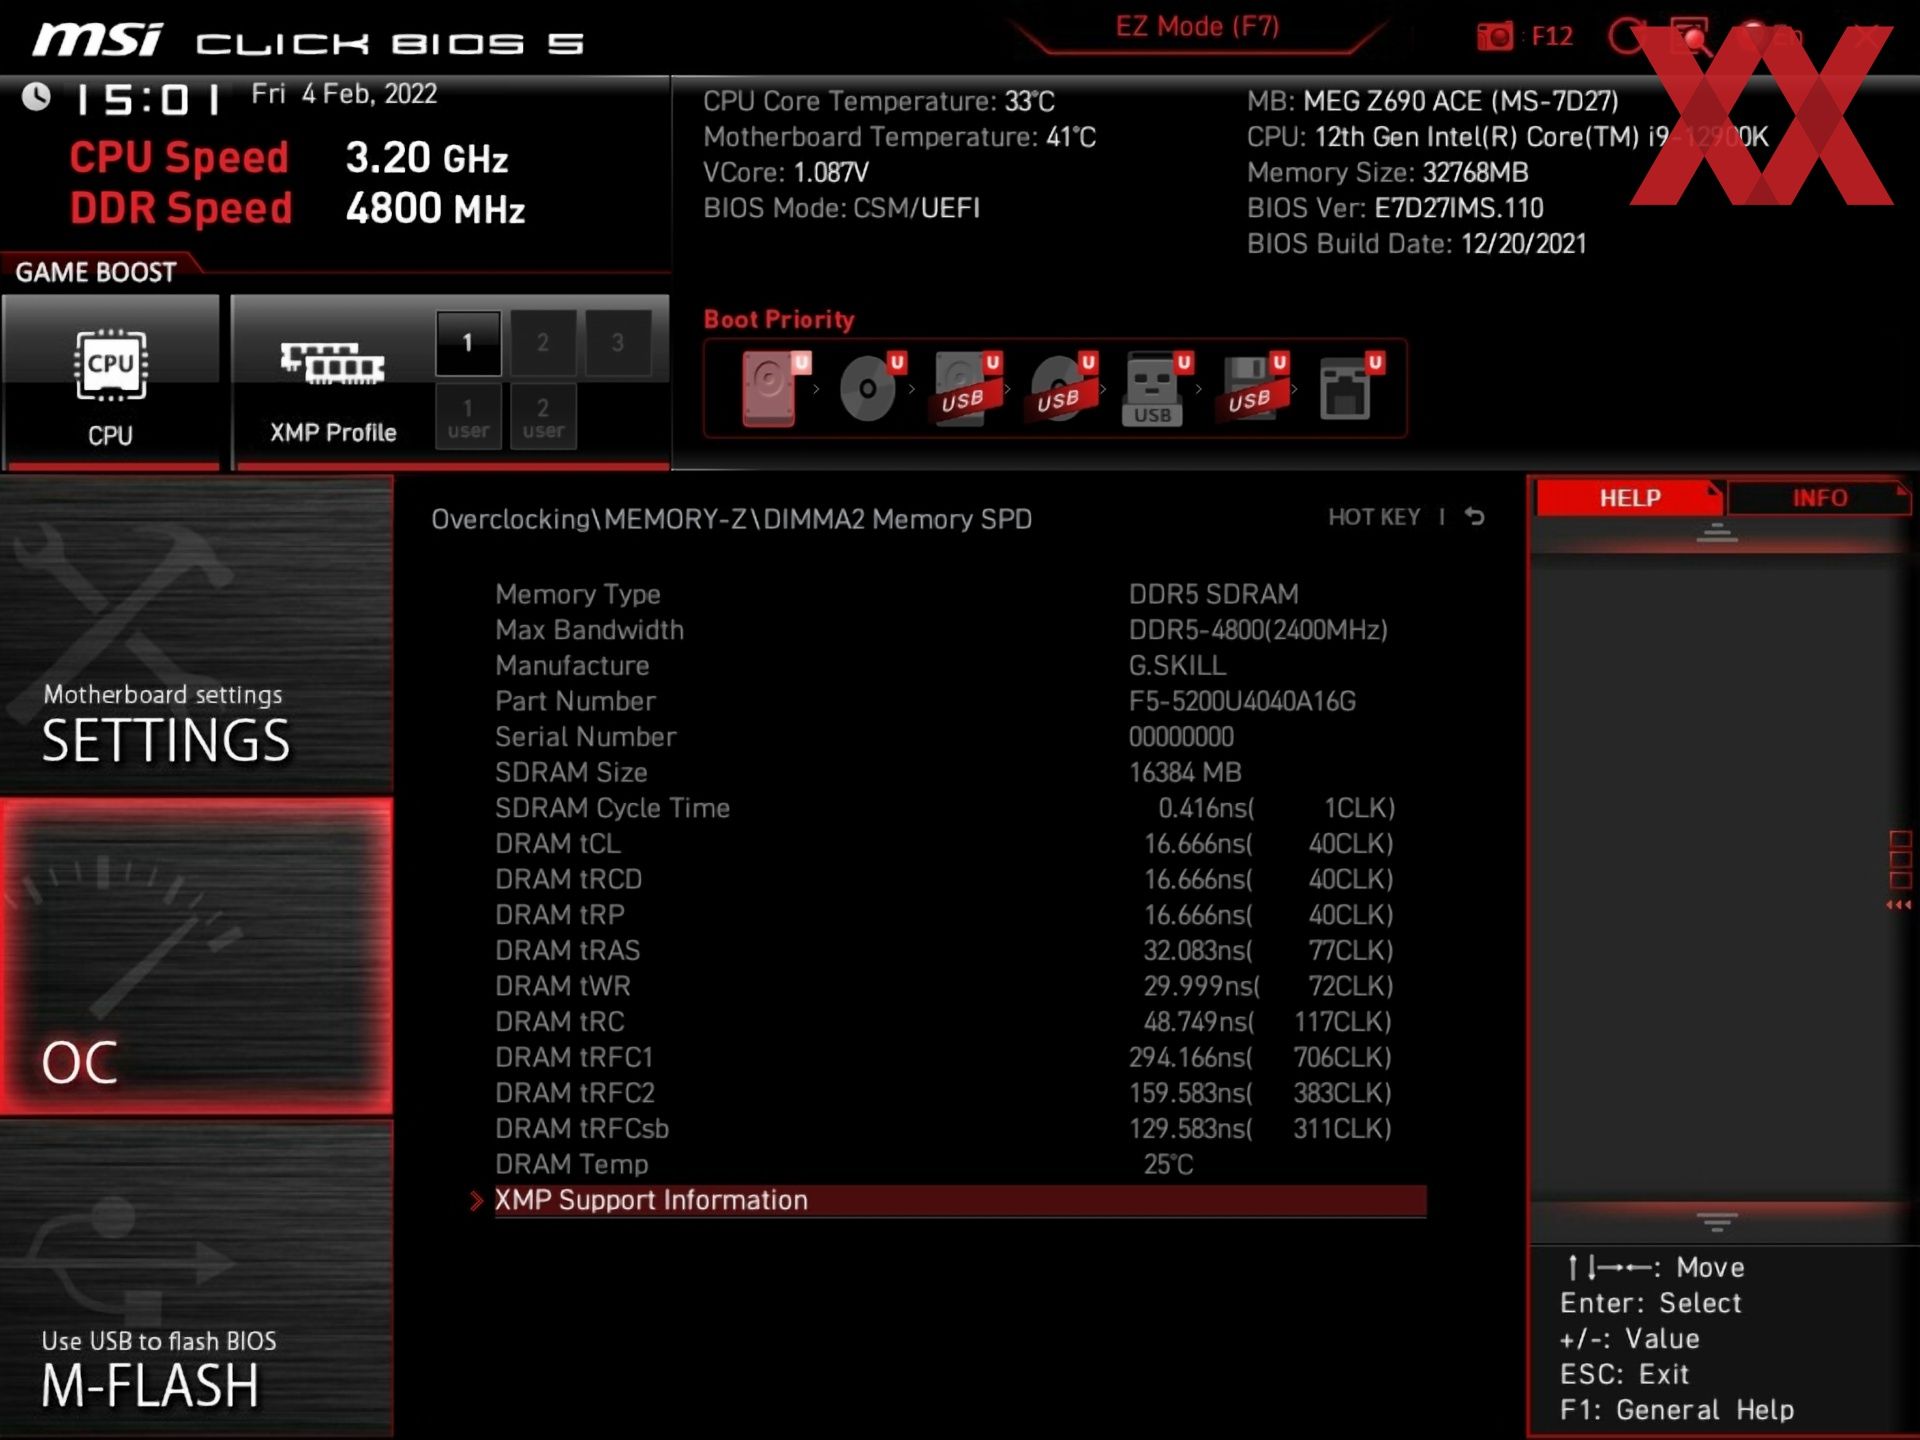The width and height of the screenshot is (1920, 1440).
Task: Open the Motherboard SETTINGS section
Action: [x=196, y=634]
